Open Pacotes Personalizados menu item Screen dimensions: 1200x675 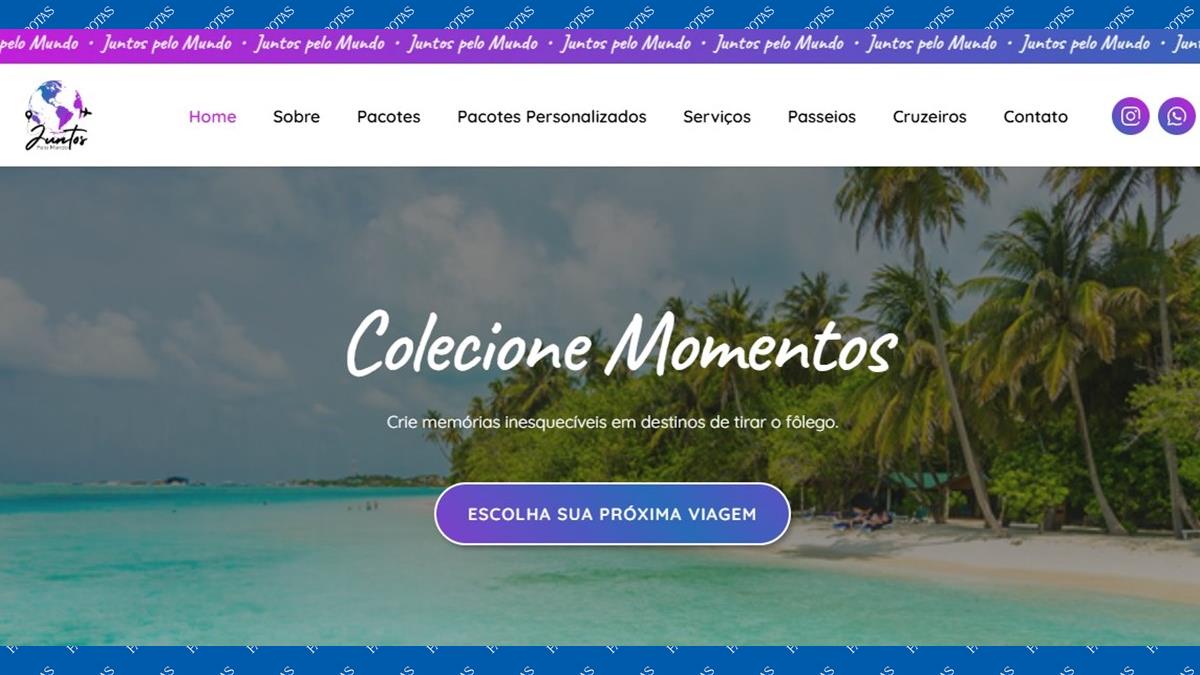pos(552,117)
